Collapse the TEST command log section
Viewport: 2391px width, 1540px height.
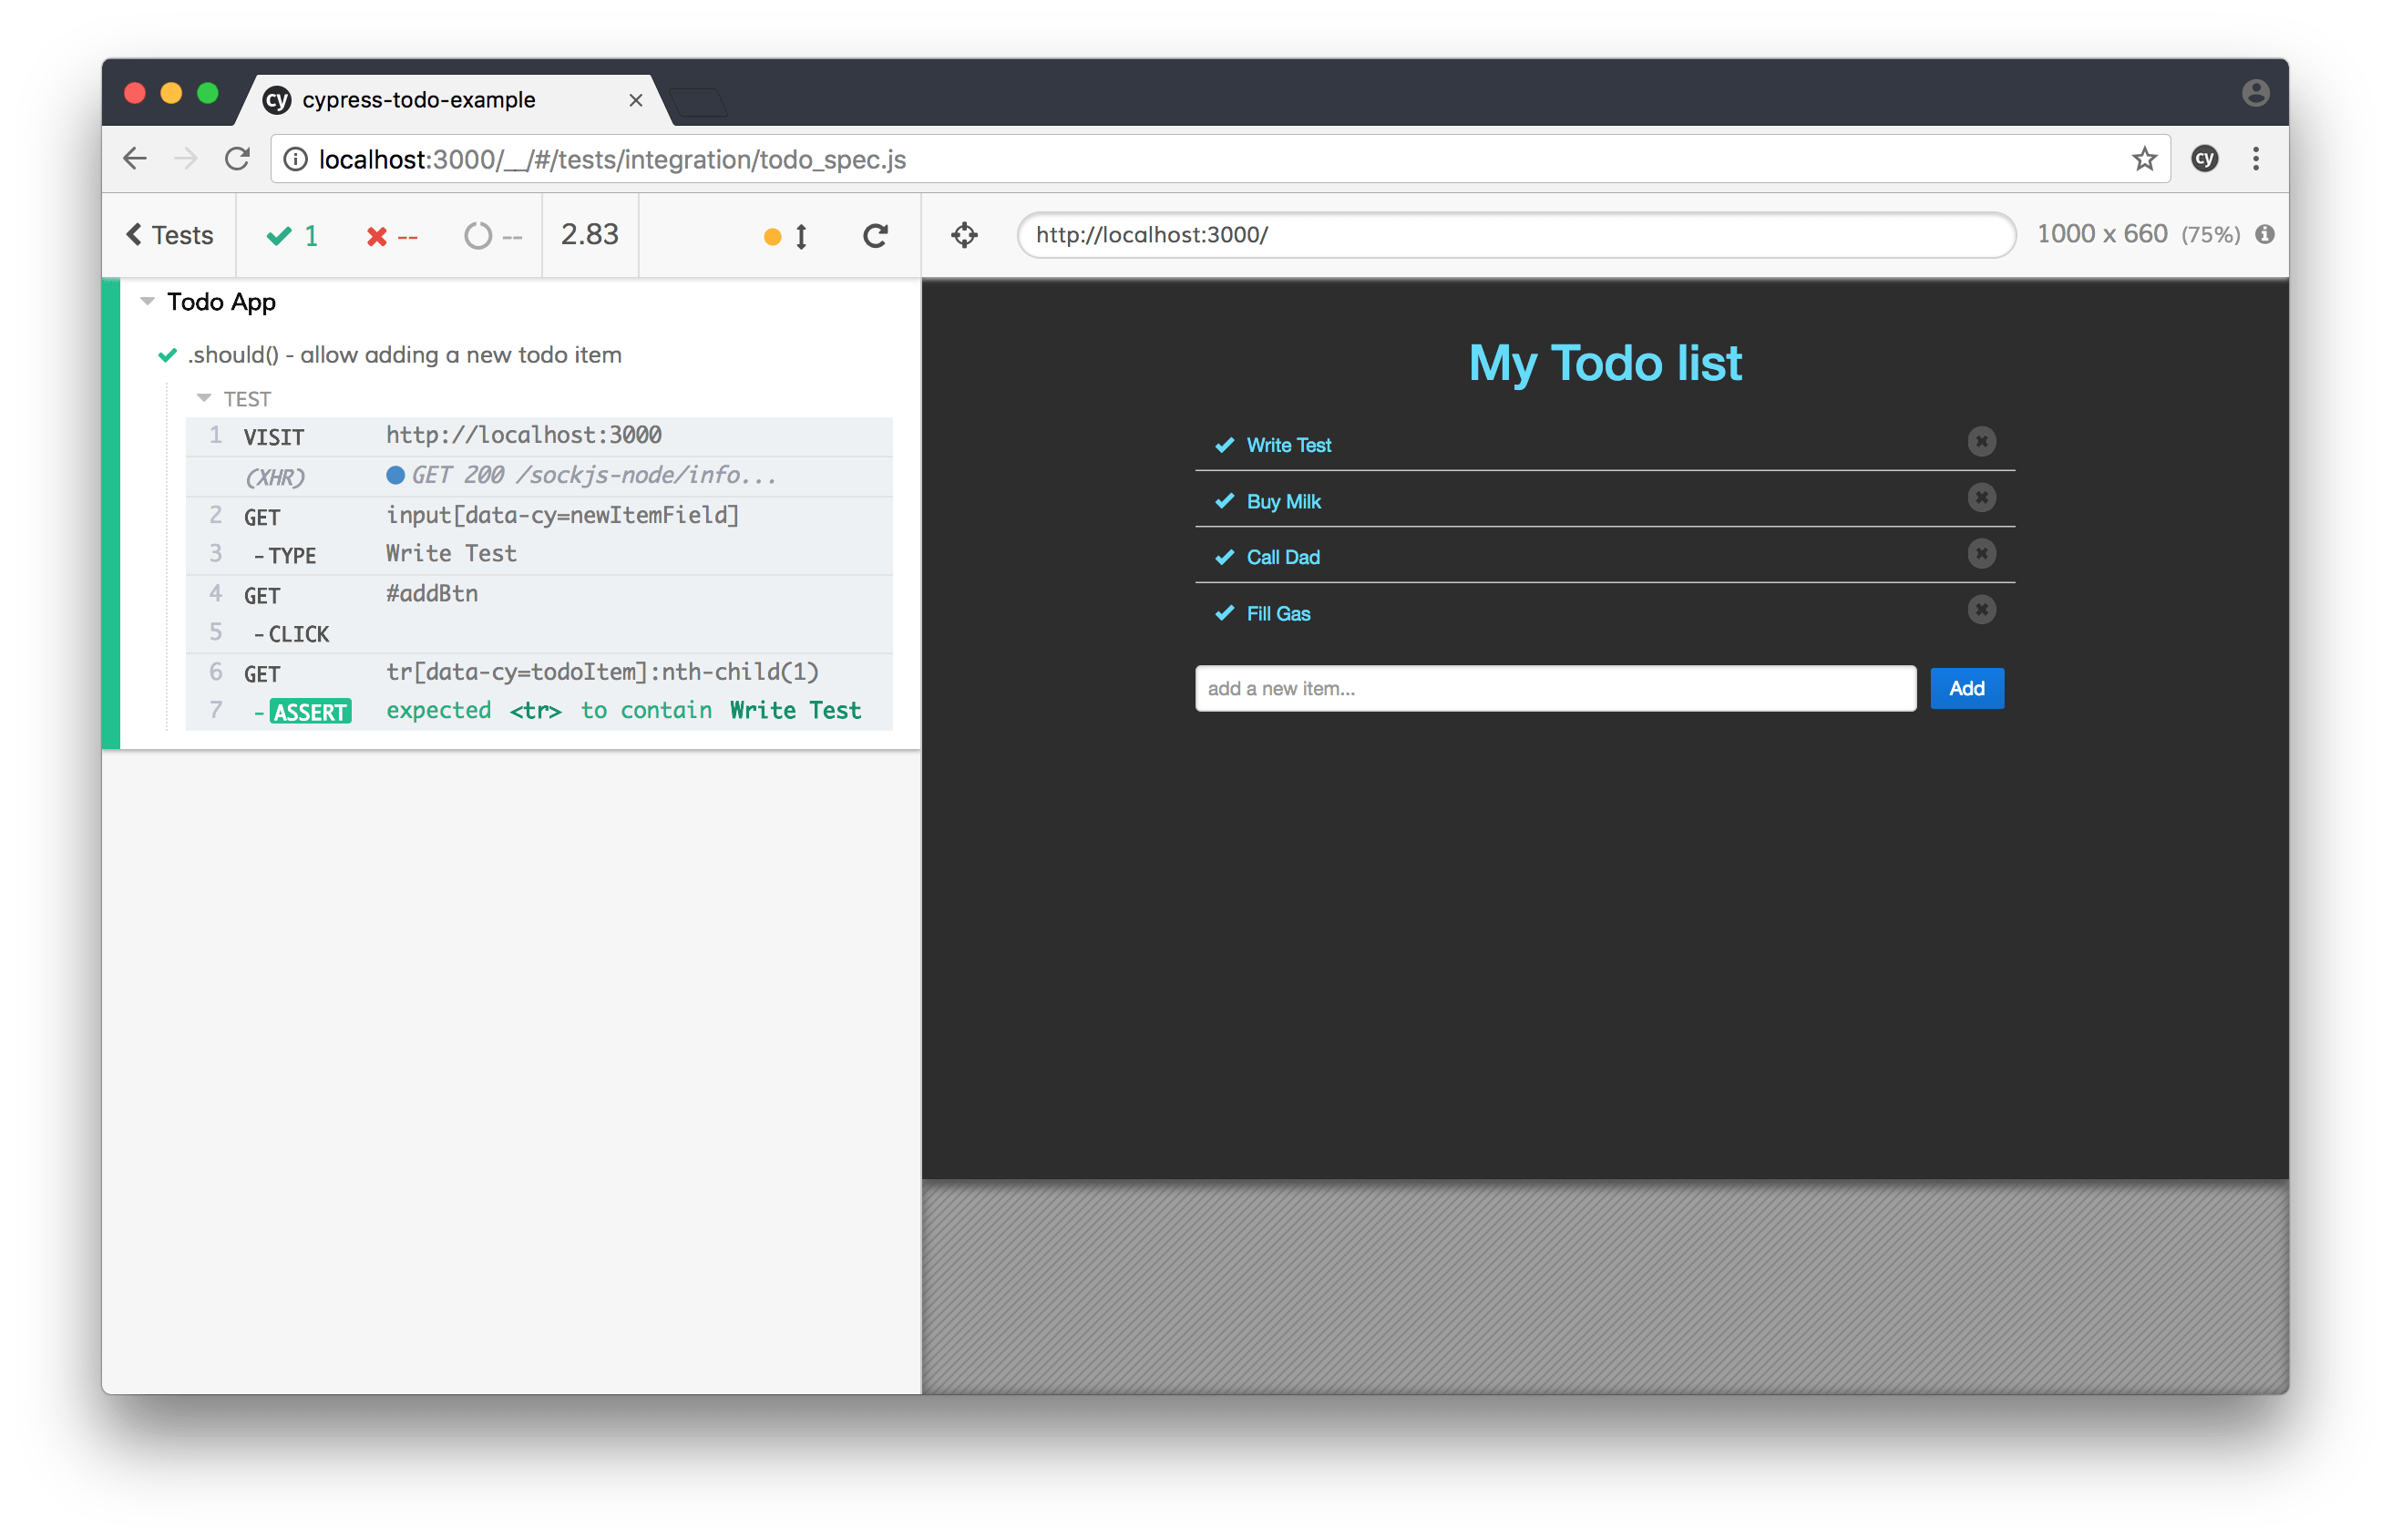click(205, 397)
